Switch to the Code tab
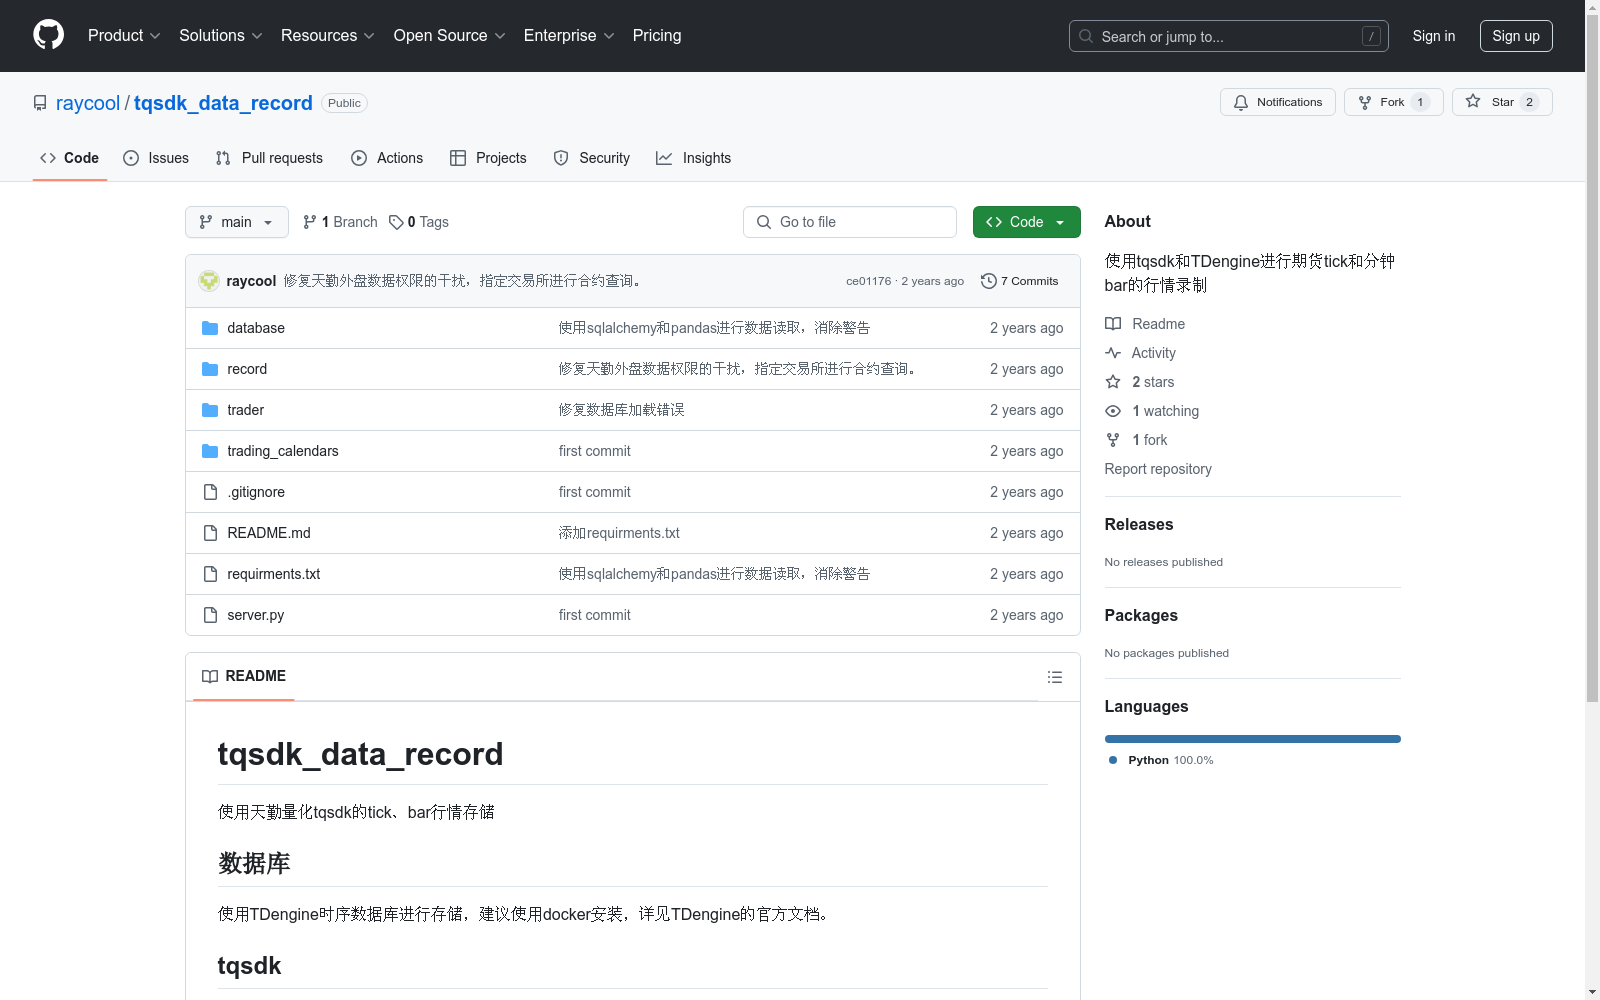Image resolution: width=1600 pixels, height=1000 pixels. [70, 158]
